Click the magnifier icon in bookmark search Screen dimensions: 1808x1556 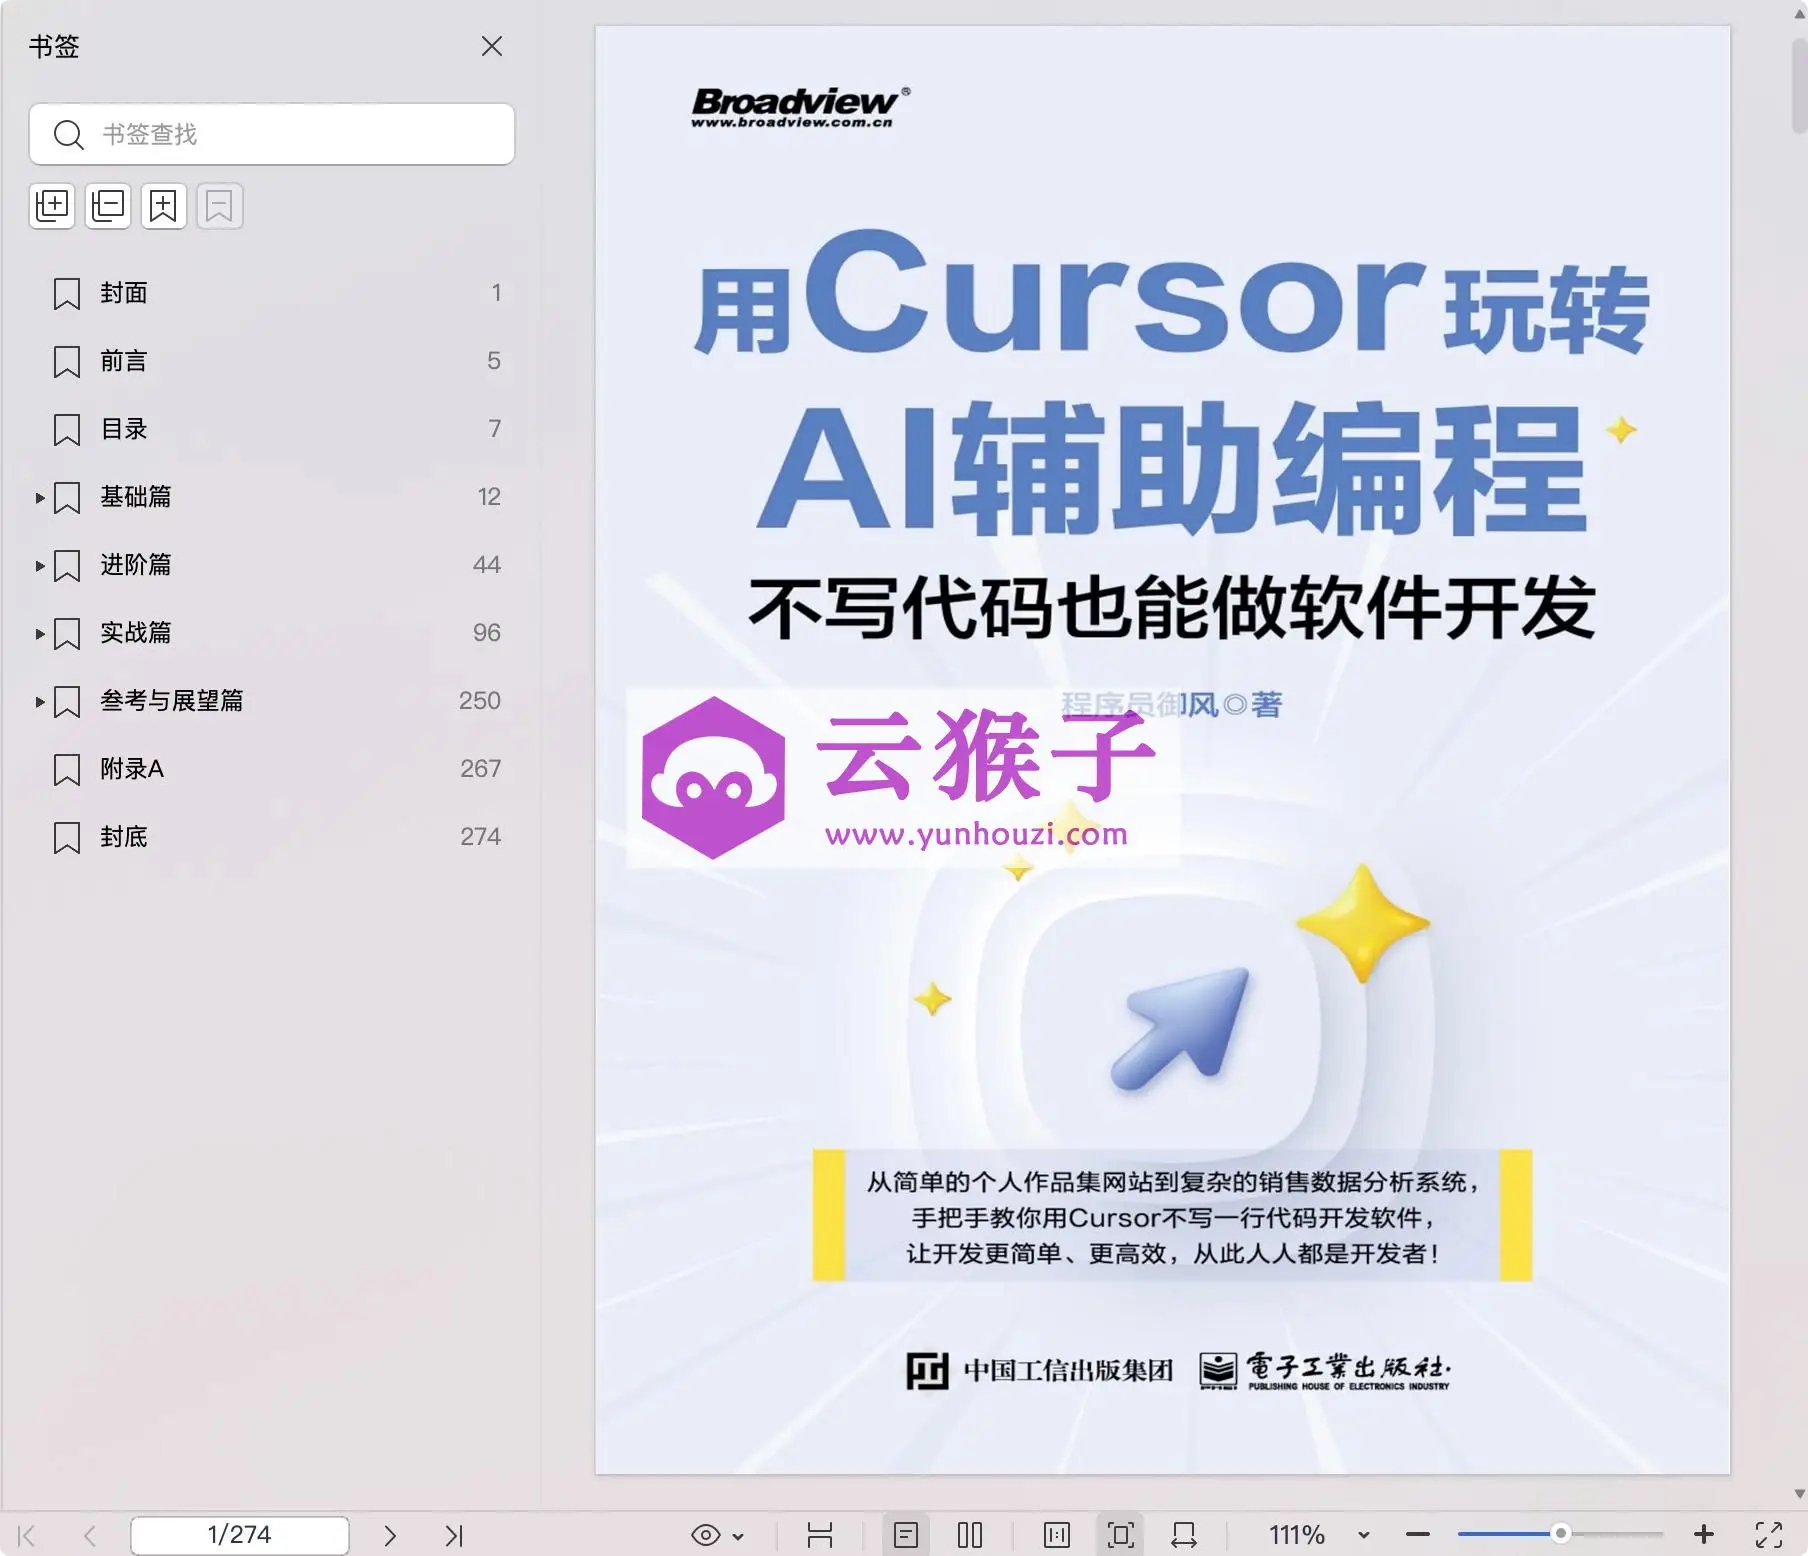tap(68, 134)
